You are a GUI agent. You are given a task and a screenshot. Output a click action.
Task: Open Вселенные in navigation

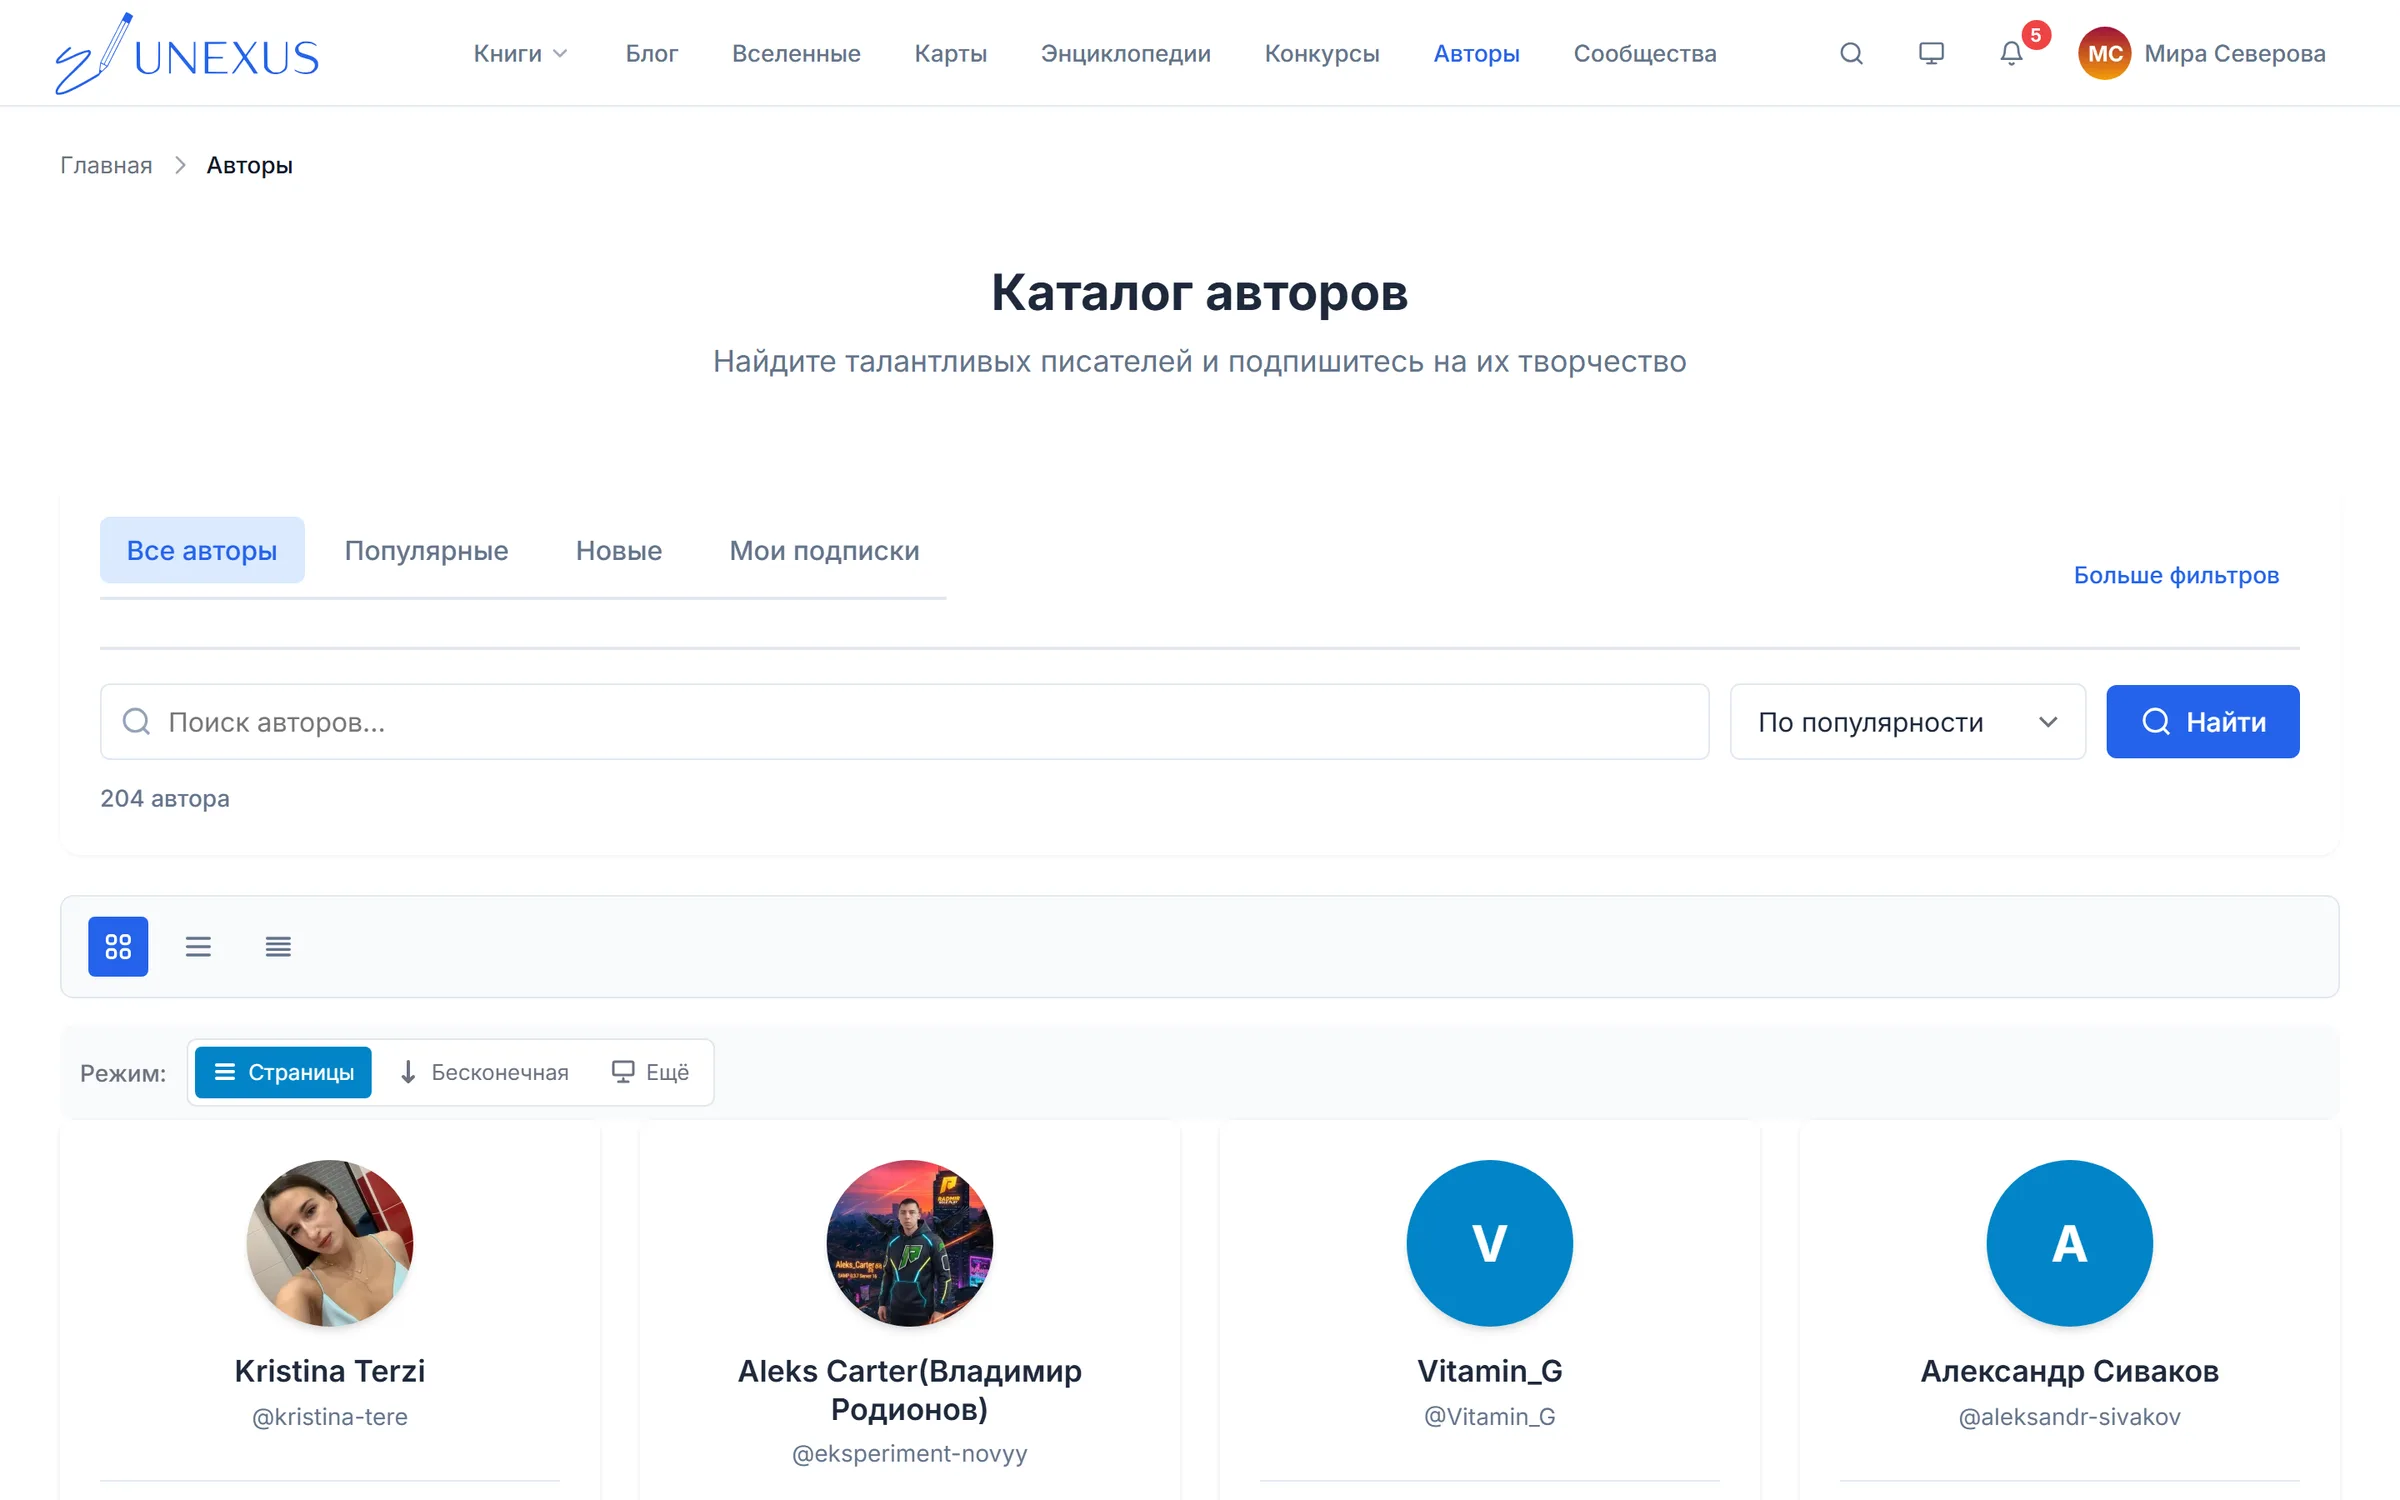pos(796,53)
